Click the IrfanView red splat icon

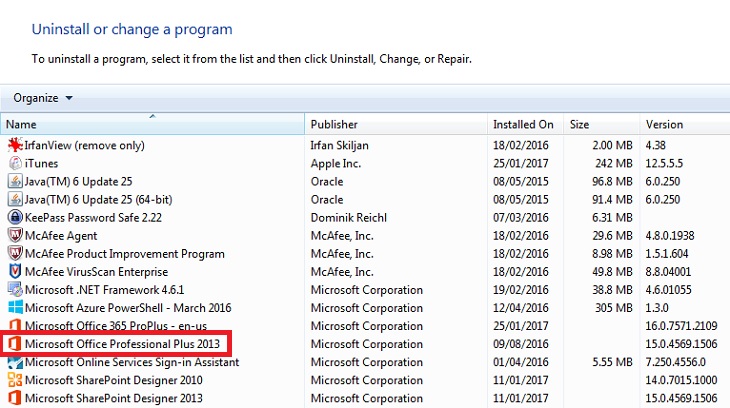pyautogui.click(x=15, y=145)
